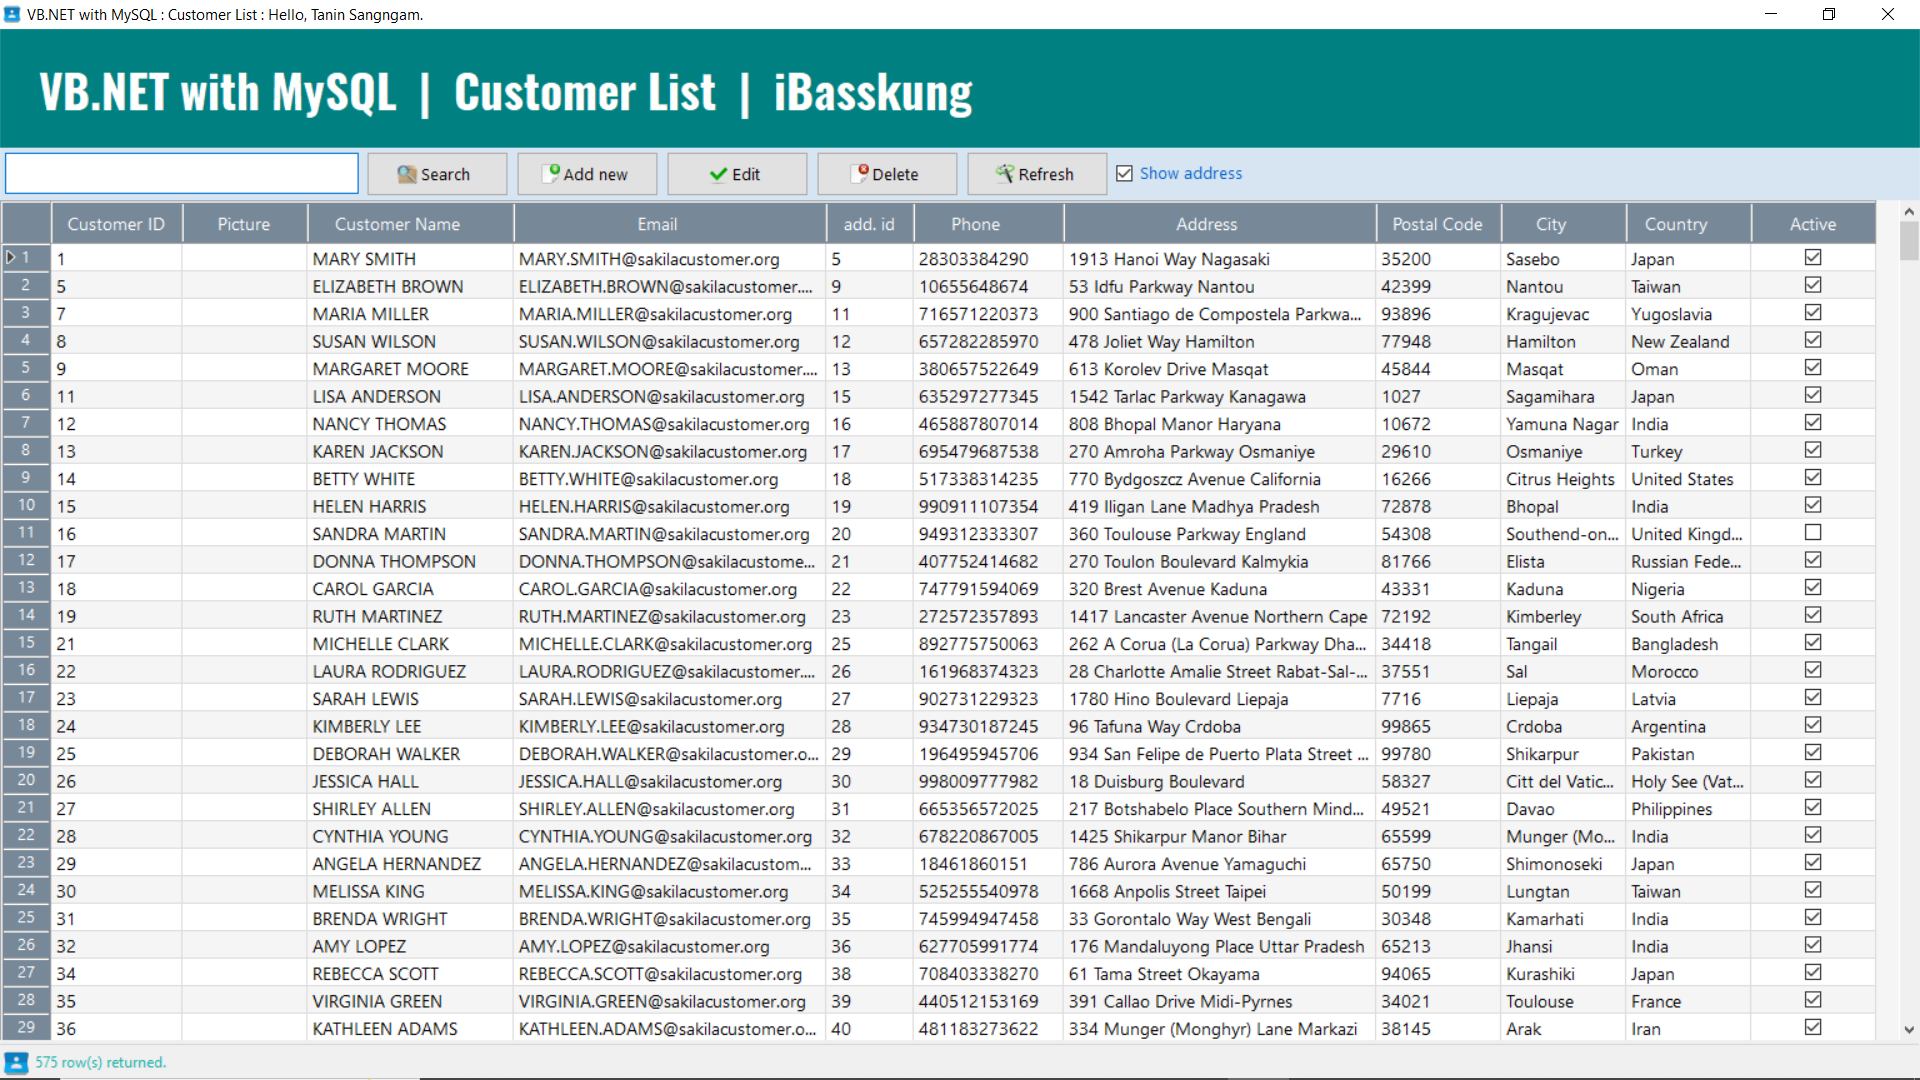This screenshot has height=1080, width=1920.
Task: Toggle Active checkbox for BETTY WHITE
Action: [x=1813, y=478]
